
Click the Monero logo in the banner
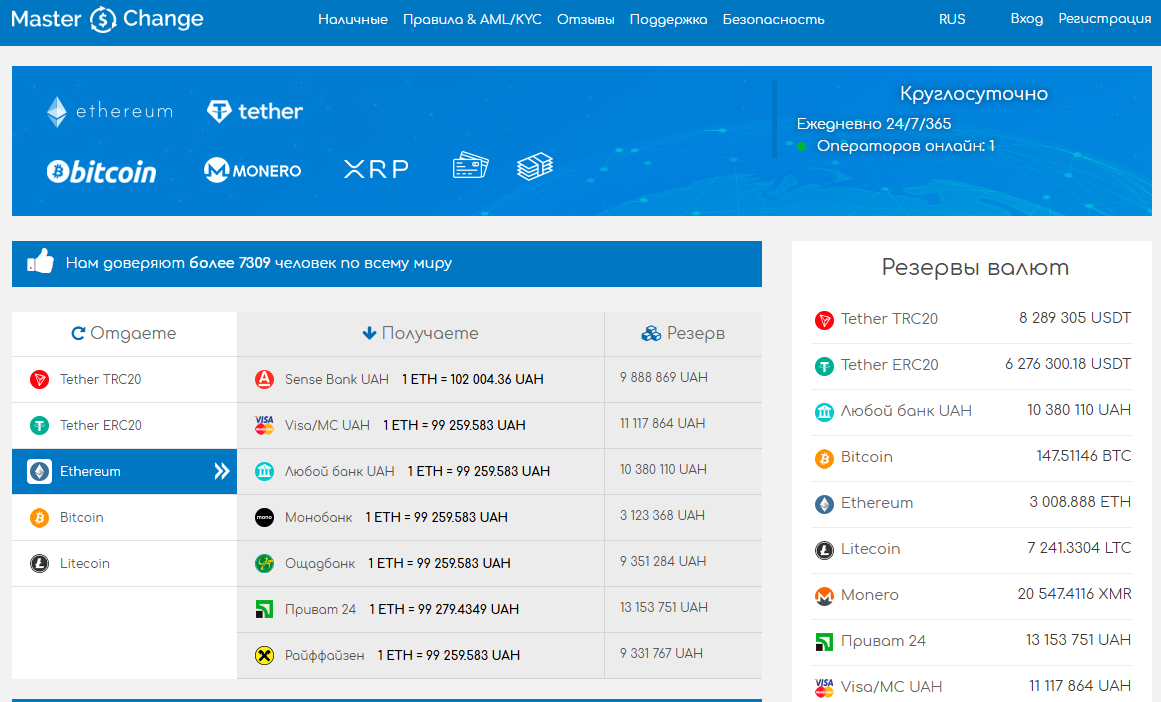pos(252,170)
